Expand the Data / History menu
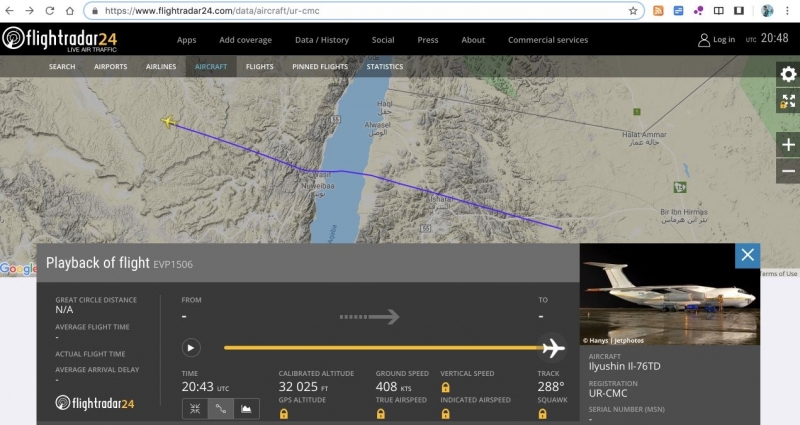 pos(321,40)
